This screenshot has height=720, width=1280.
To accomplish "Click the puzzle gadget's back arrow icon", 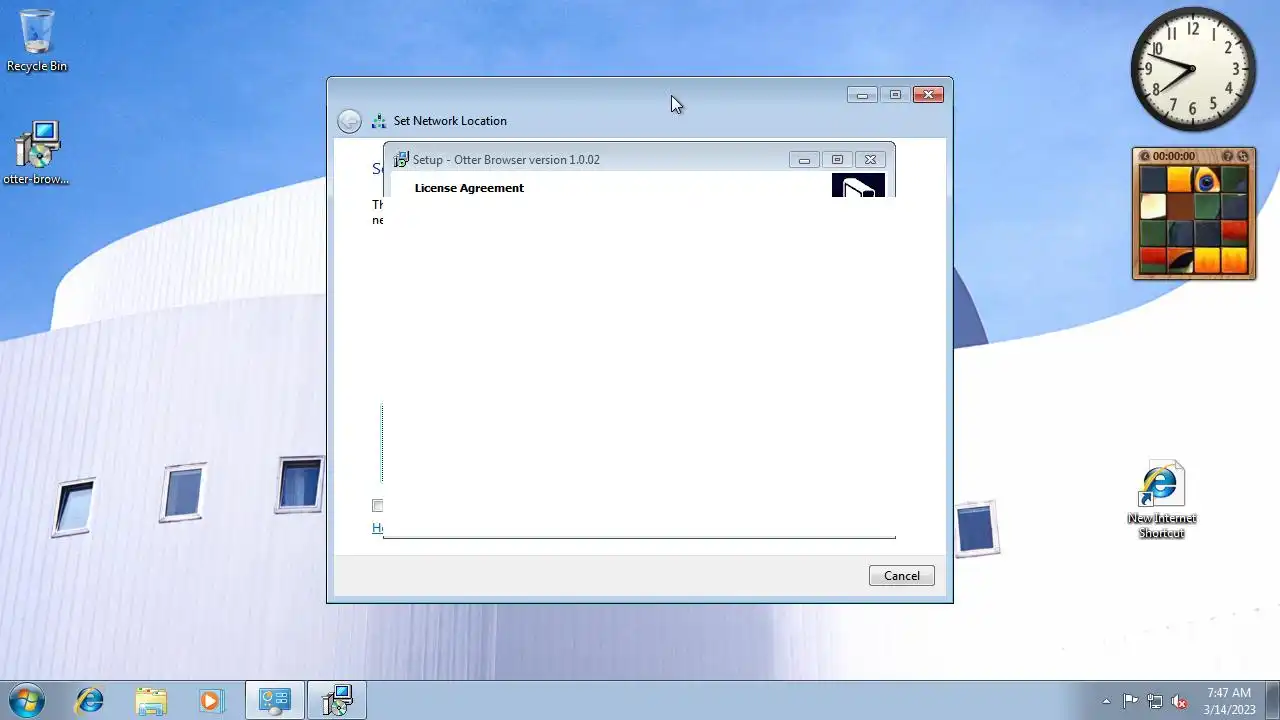I will [1145, 156].
